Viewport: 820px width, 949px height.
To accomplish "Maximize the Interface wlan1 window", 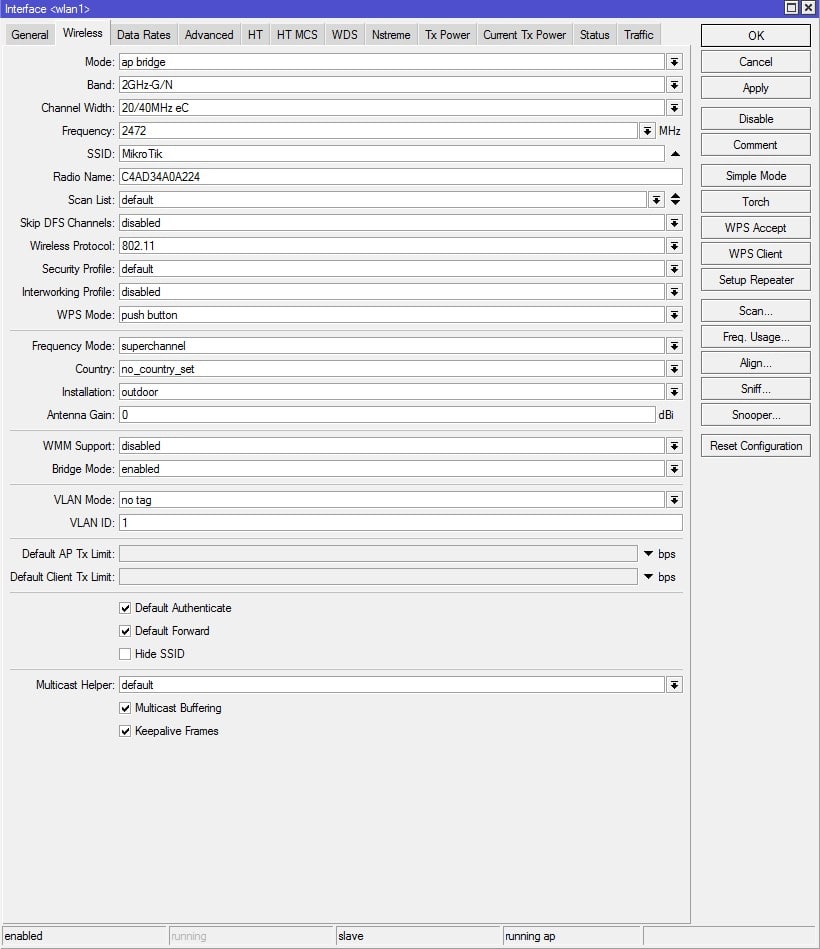I will coord(791,8).
